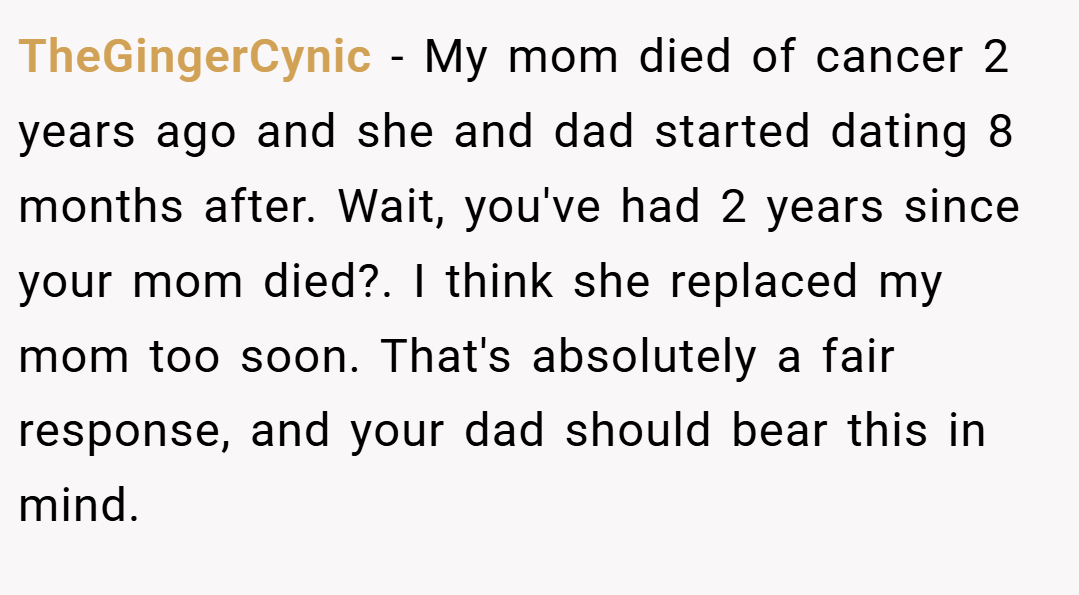Select the word "months" in the comment
The image size is (1079, 595).
pyautogui.click(x=100, y=206)
